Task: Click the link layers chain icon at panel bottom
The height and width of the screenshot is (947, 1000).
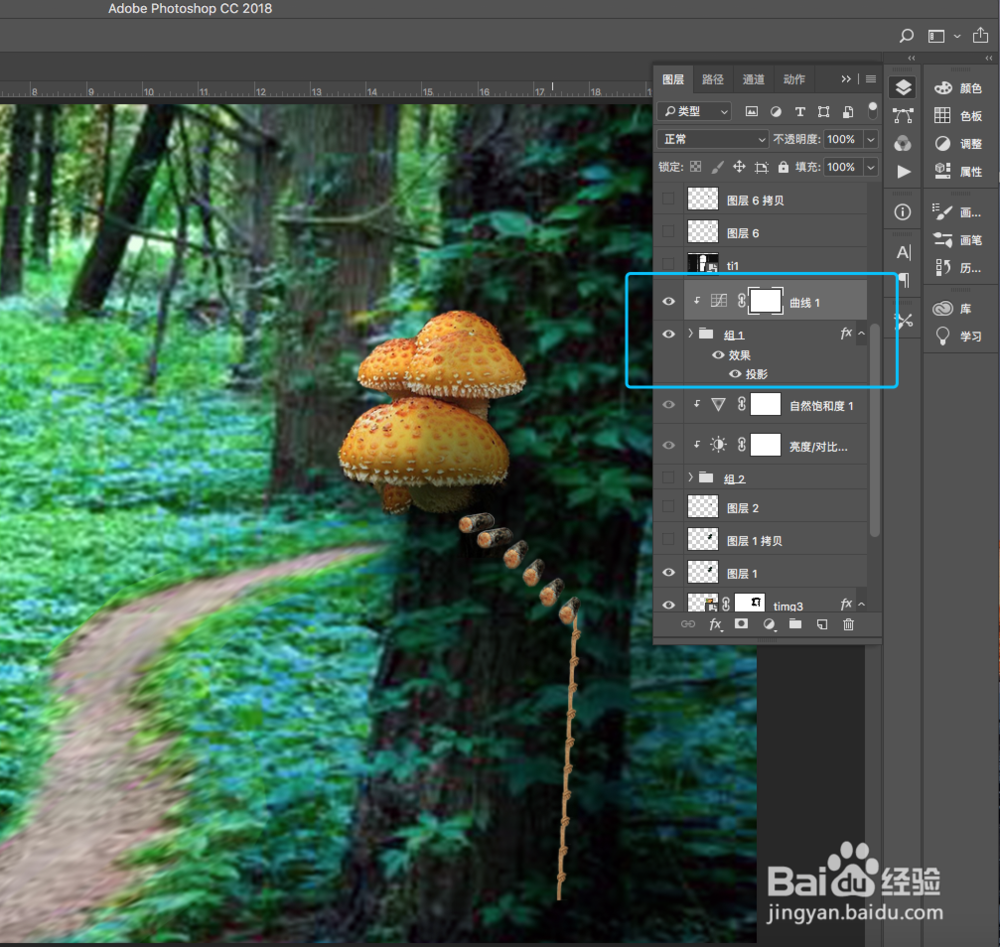Action: tap(688, 624)
